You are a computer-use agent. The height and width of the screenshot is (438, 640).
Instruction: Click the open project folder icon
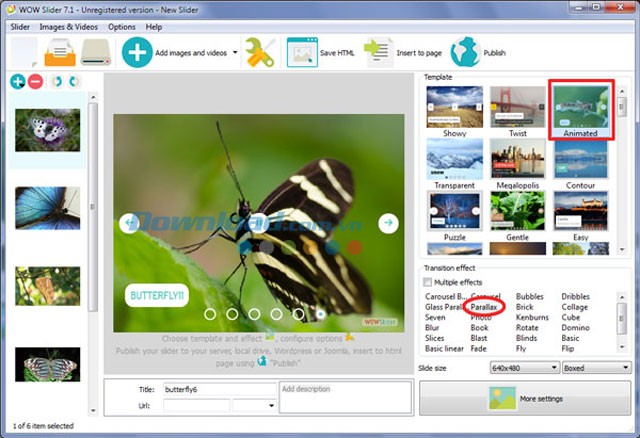click(60, 52)
